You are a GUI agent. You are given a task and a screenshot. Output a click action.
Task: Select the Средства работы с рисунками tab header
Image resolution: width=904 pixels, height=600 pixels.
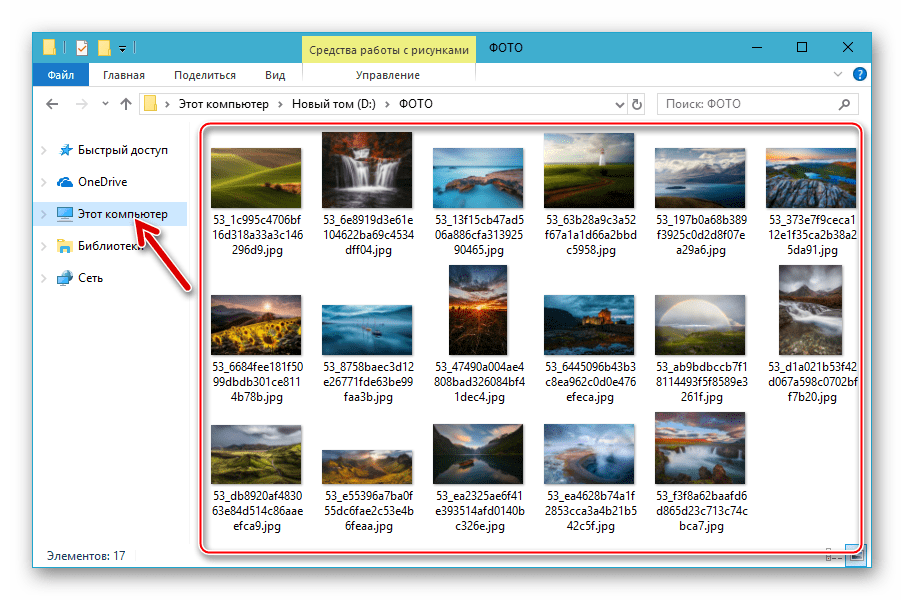coord(389,50)
